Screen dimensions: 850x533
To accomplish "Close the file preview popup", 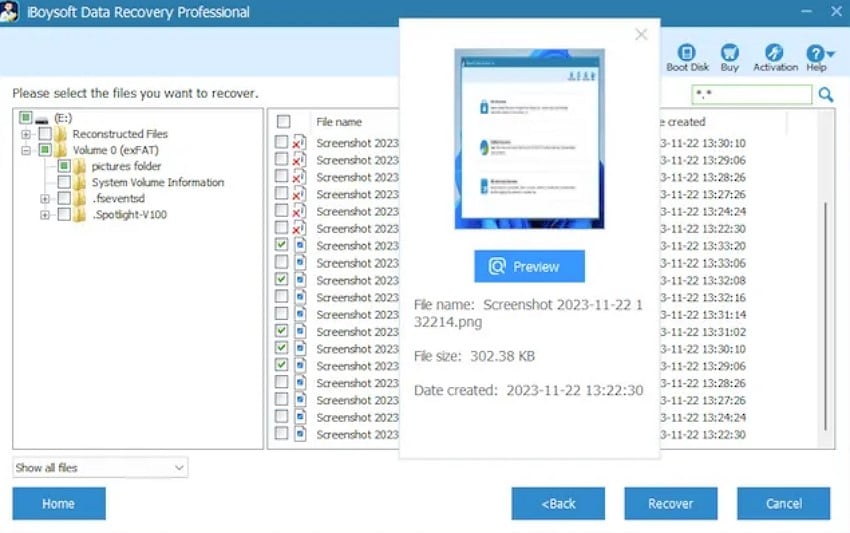I will [x=641, y=35].
